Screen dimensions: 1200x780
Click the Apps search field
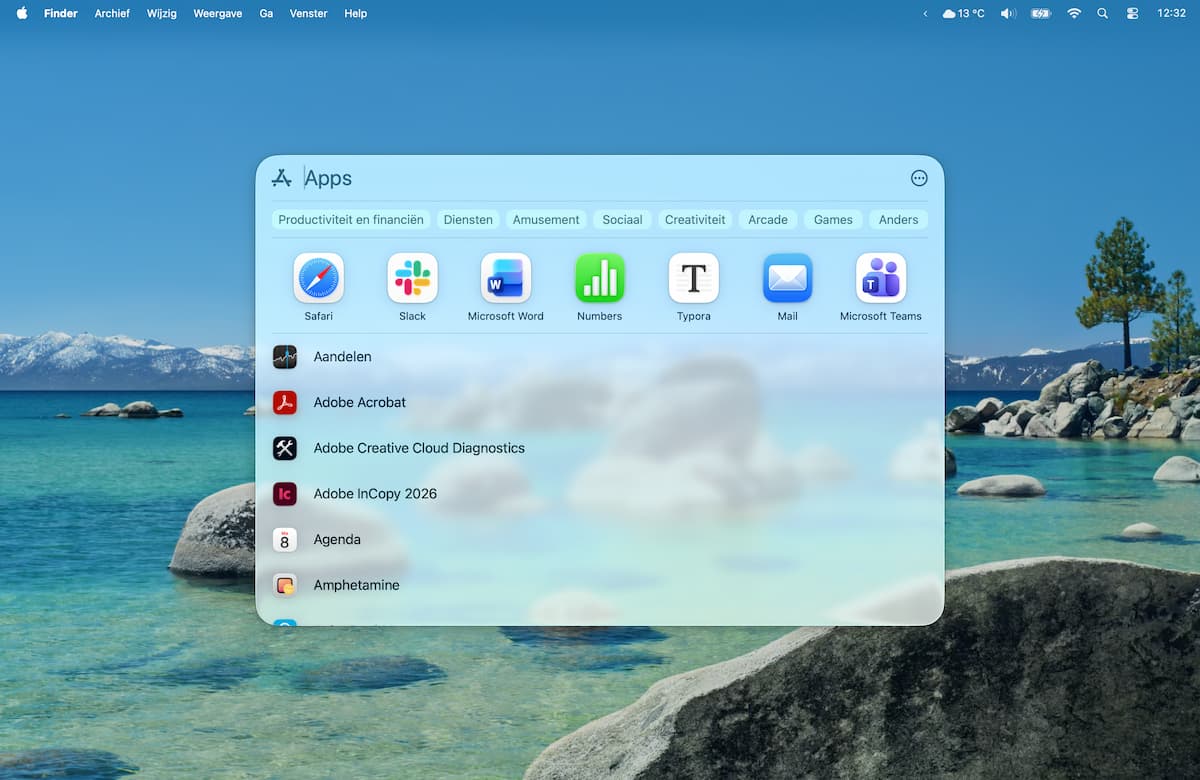[x=600, y=178]
